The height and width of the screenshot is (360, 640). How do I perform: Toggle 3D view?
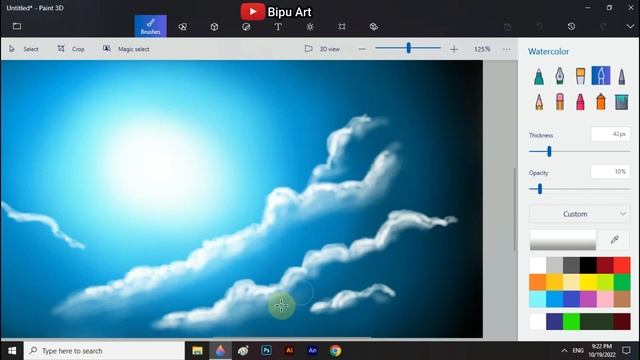322,49
